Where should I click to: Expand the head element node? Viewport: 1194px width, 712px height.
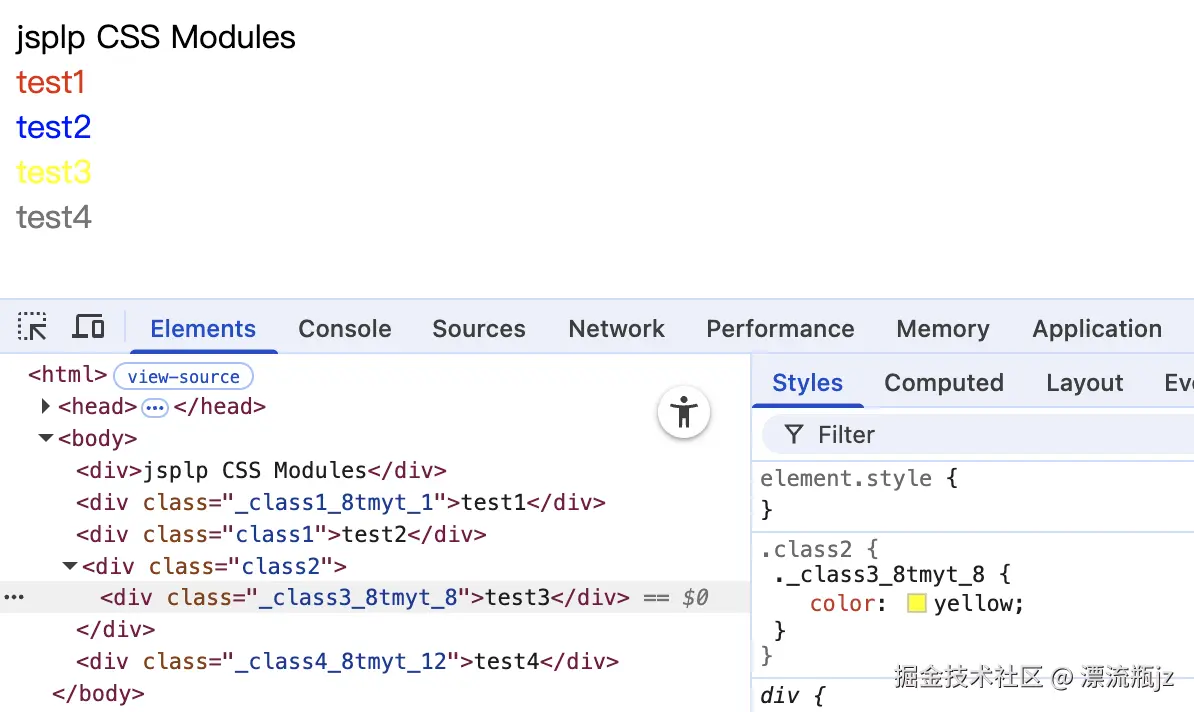[45, 407]
